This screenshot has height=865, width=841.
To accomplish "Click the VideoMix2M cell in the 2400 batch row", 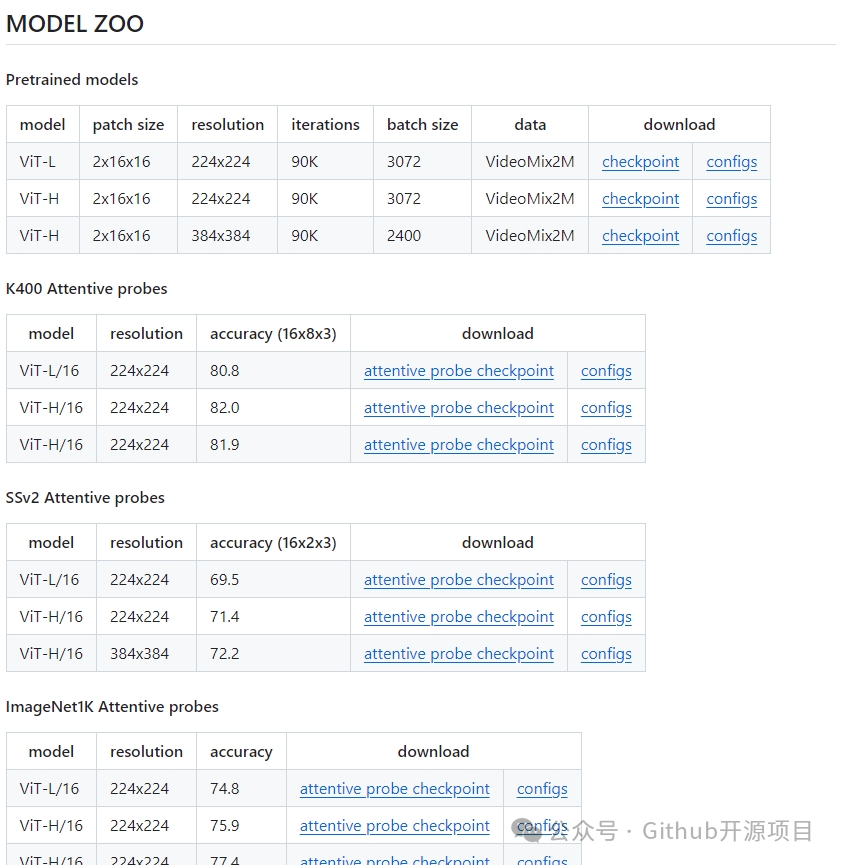I will point(530,236).
